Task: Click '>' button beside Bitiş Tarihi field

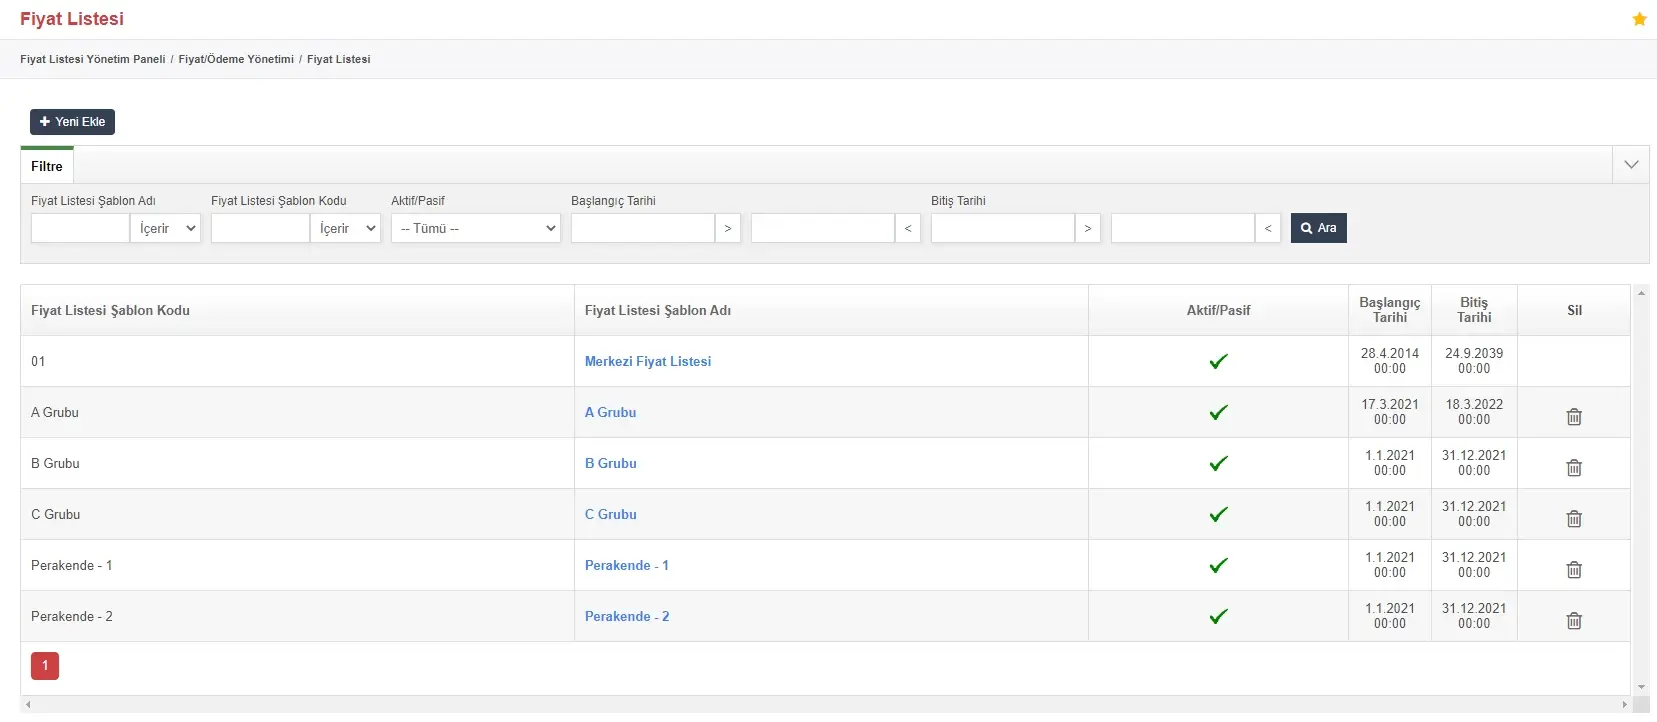Action: (x=1088, y=229)
